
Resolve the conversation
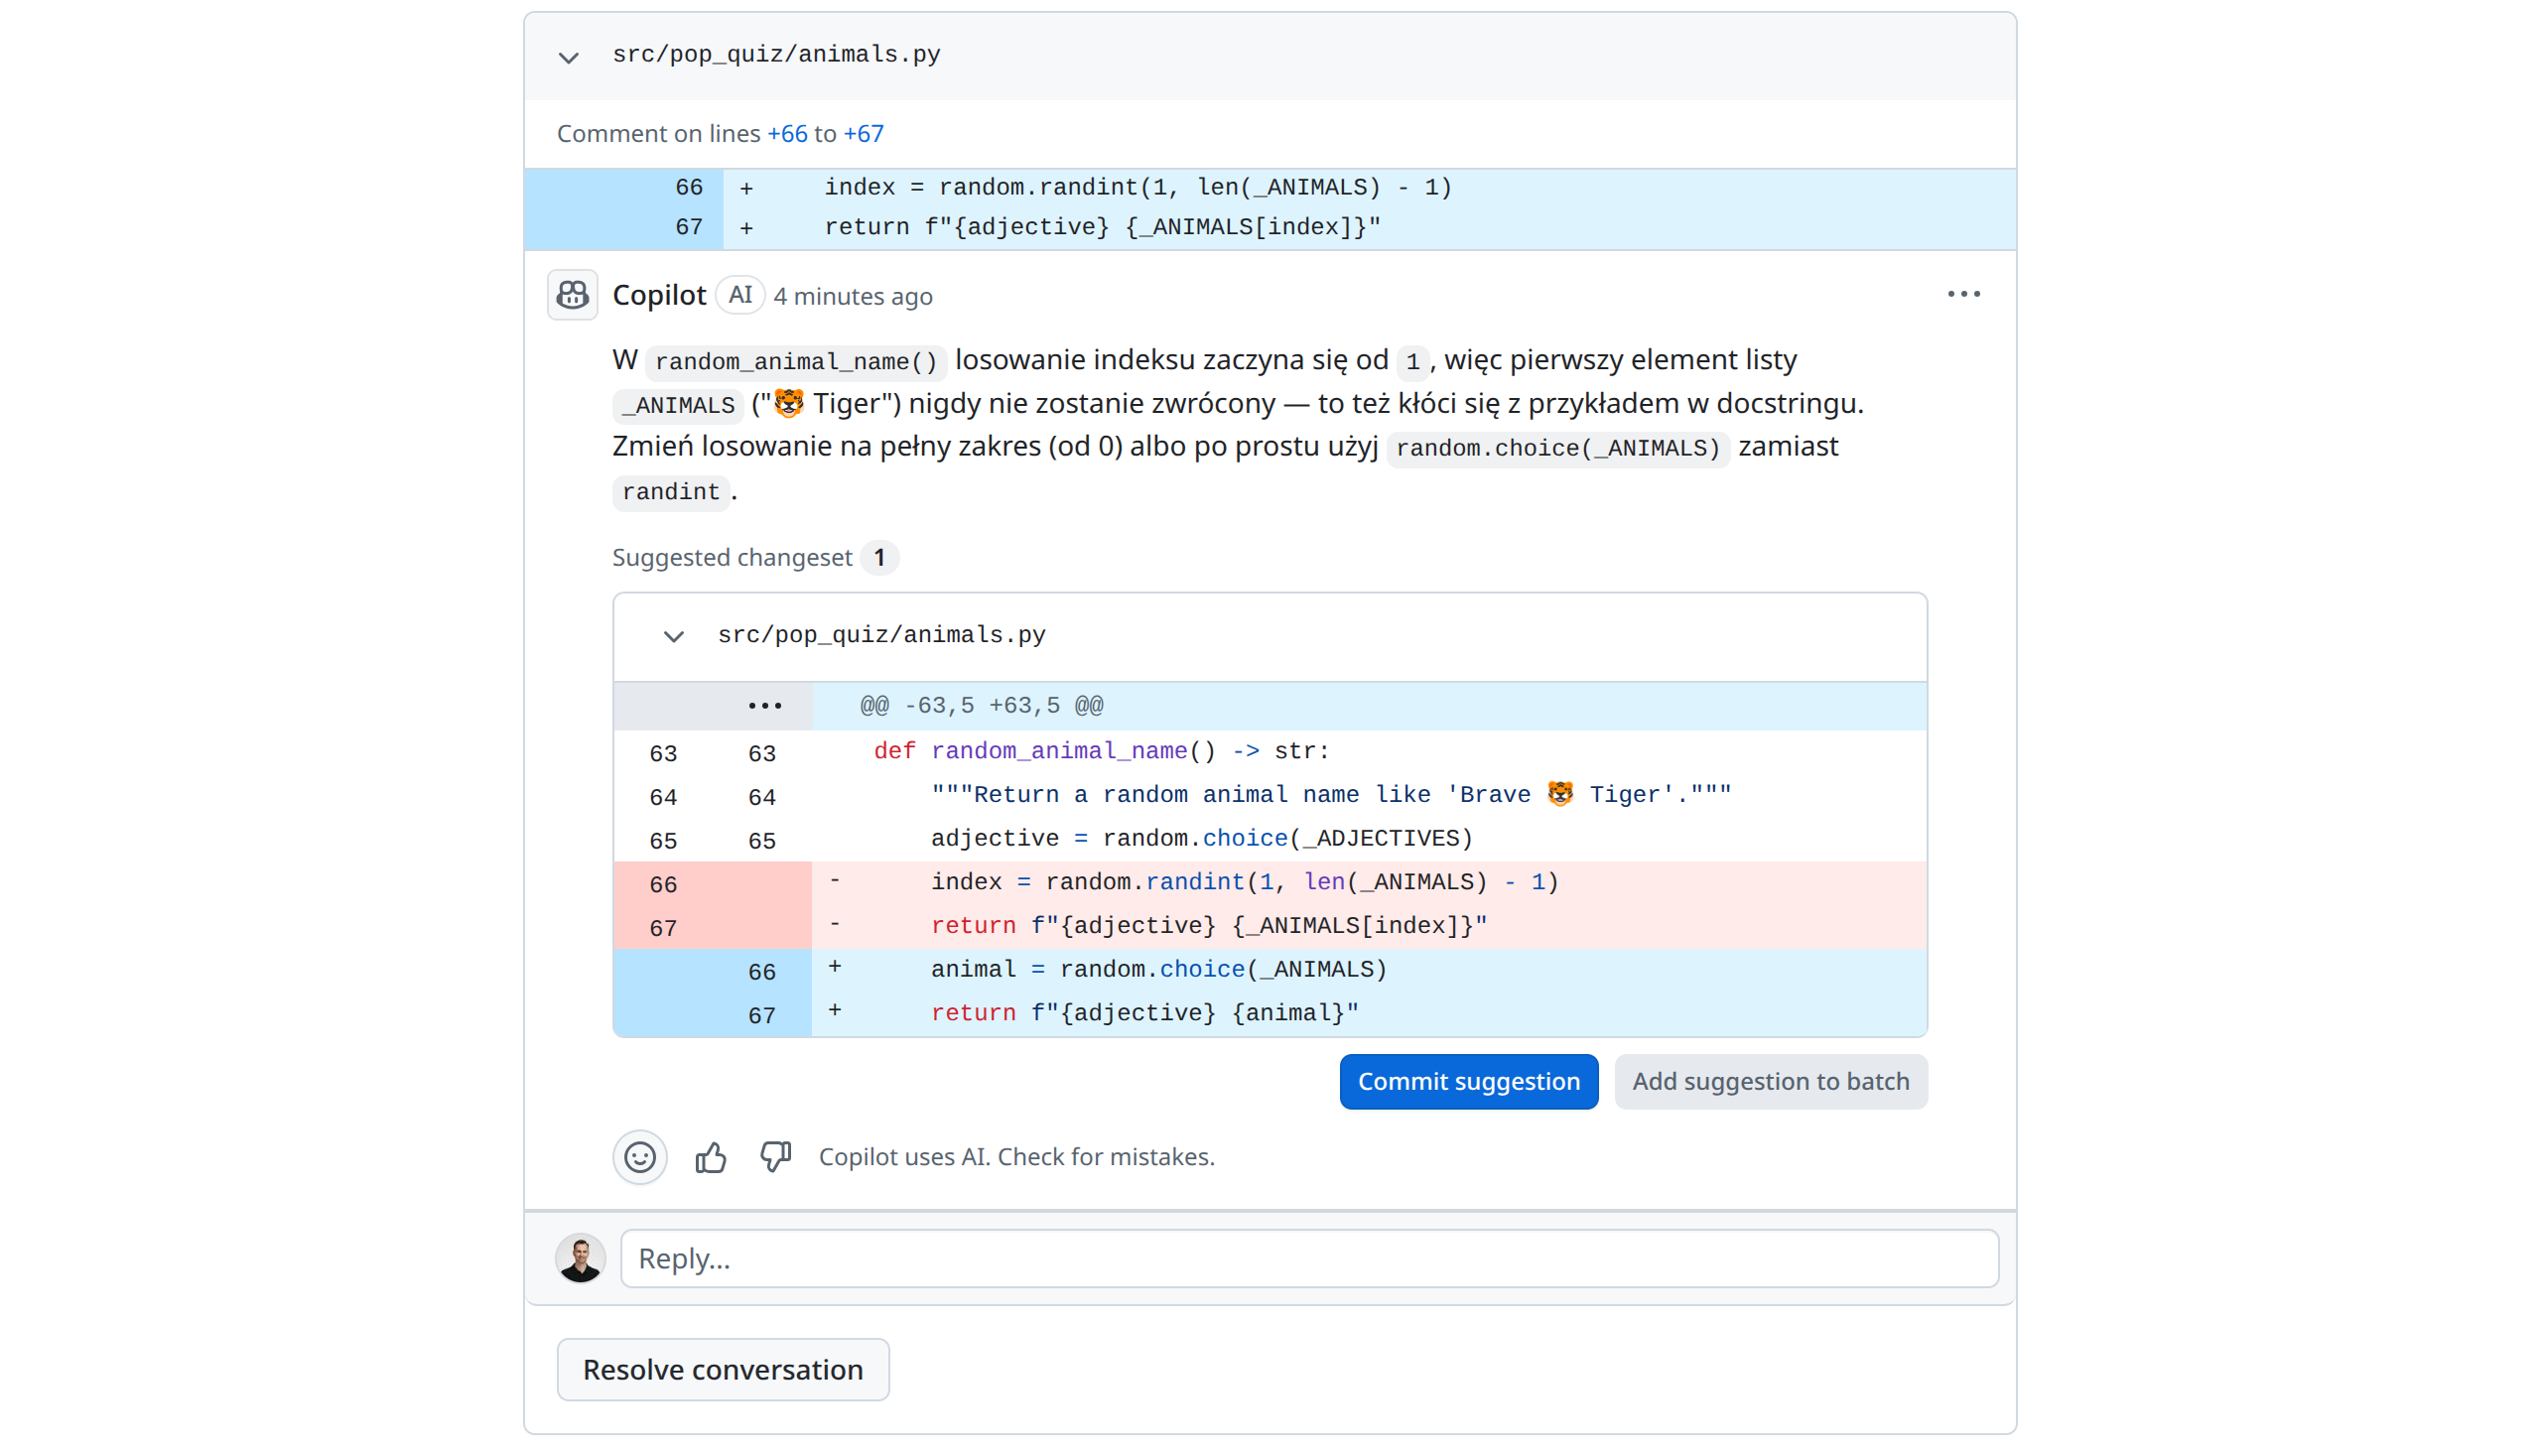coord(723,1369)
